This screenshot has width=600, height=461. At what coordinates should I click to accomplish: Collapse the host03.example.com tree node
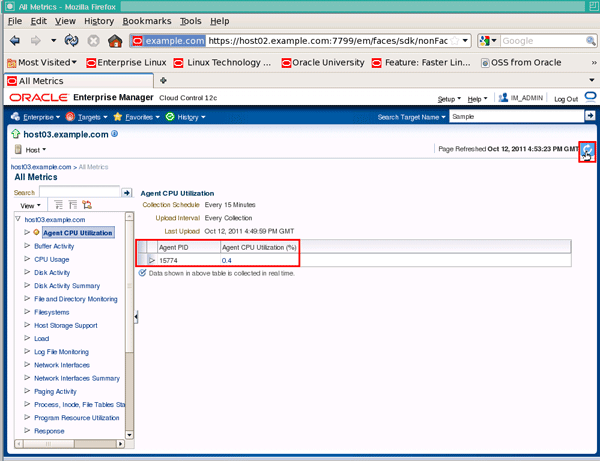coord(18,219)
